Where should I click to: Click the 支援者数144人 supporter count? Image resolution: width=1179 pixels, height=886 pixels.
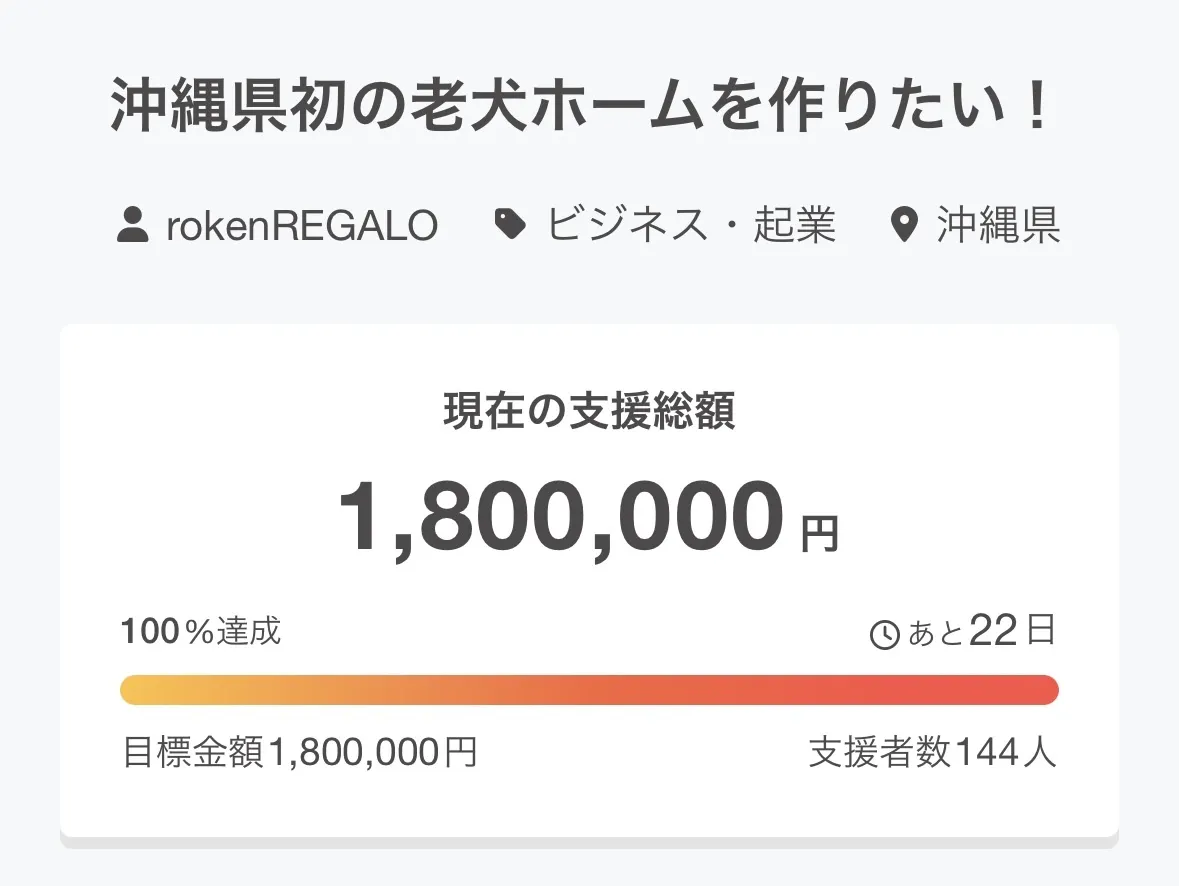click(x=932, y=752)
